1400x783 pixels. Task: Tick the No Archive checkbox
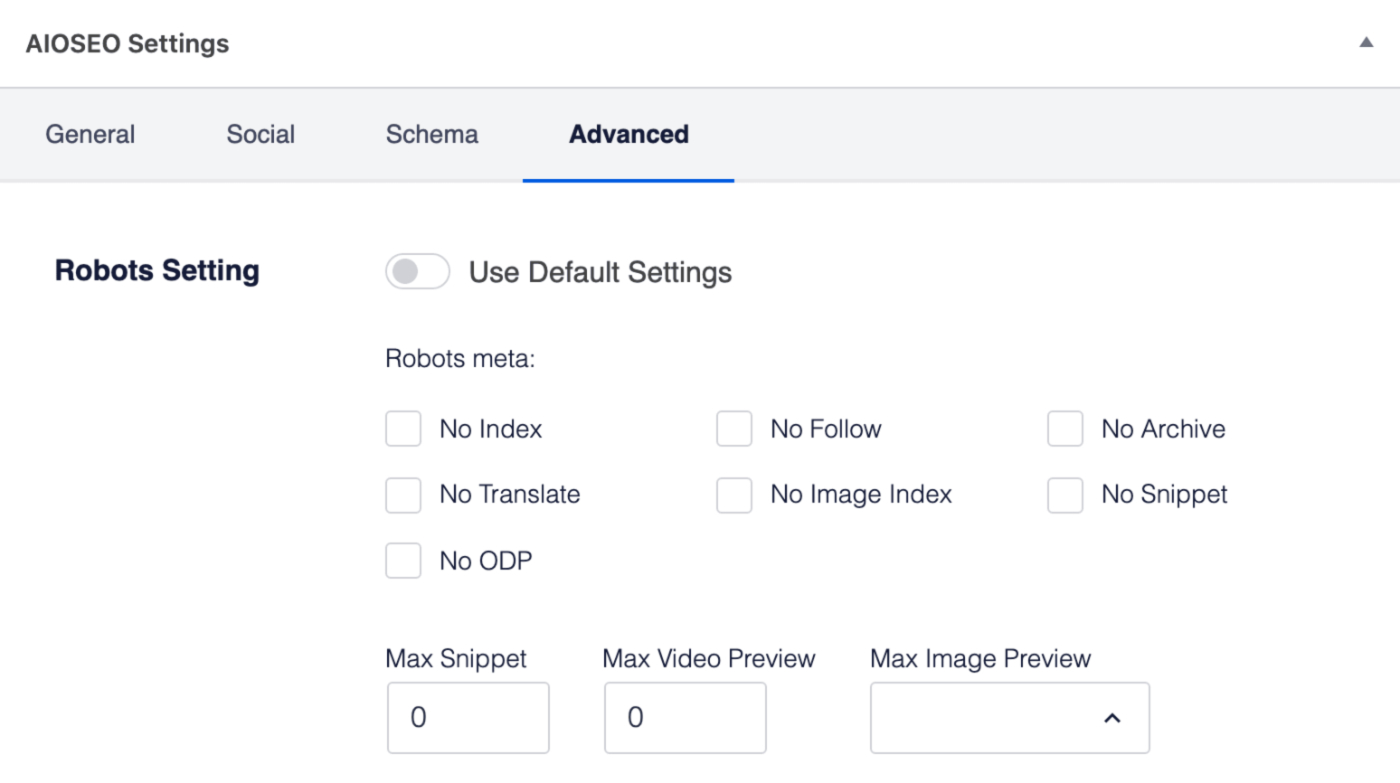click(x=1065, y=429)
